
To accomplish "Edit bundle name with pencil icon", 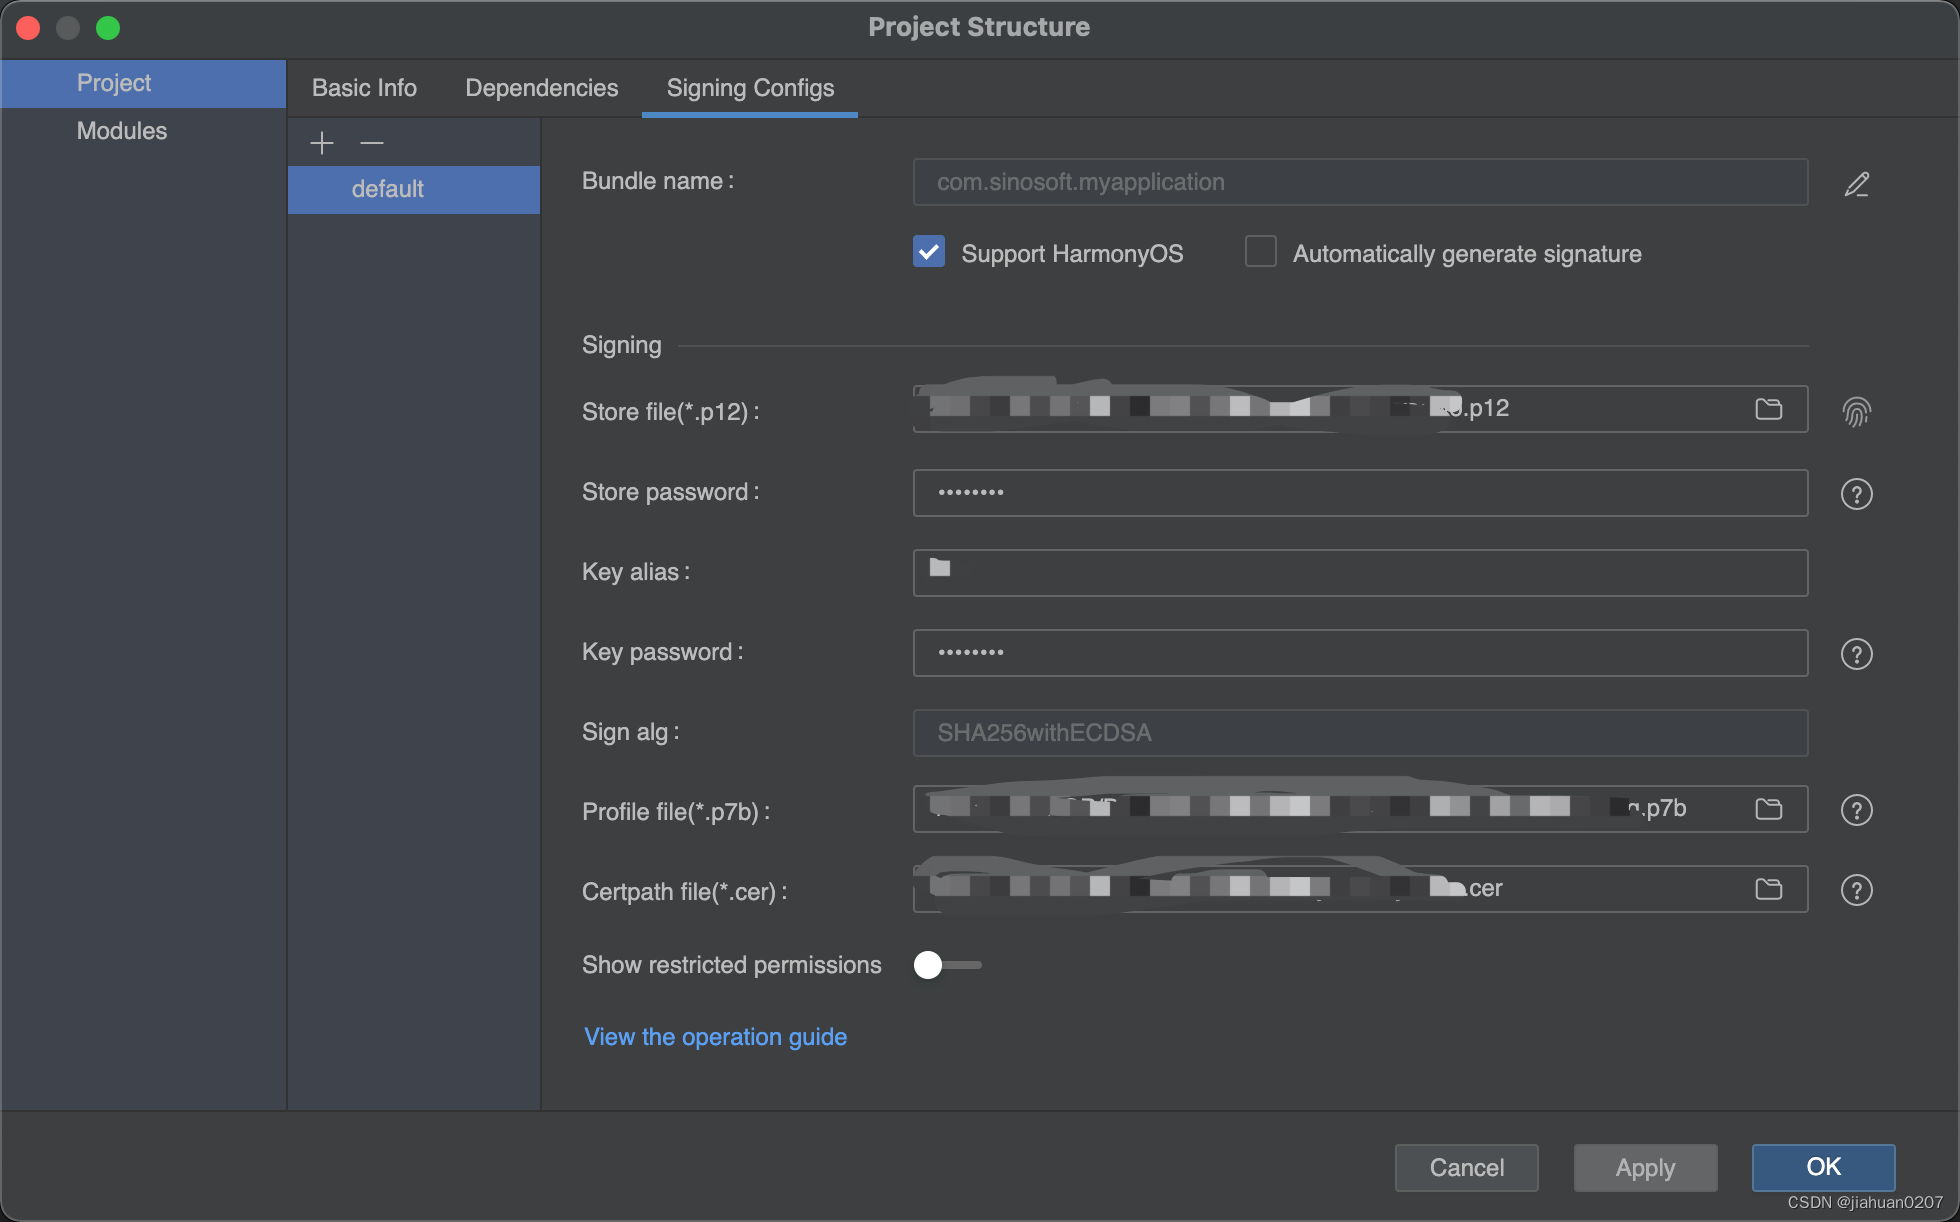I will [1857, 184].
